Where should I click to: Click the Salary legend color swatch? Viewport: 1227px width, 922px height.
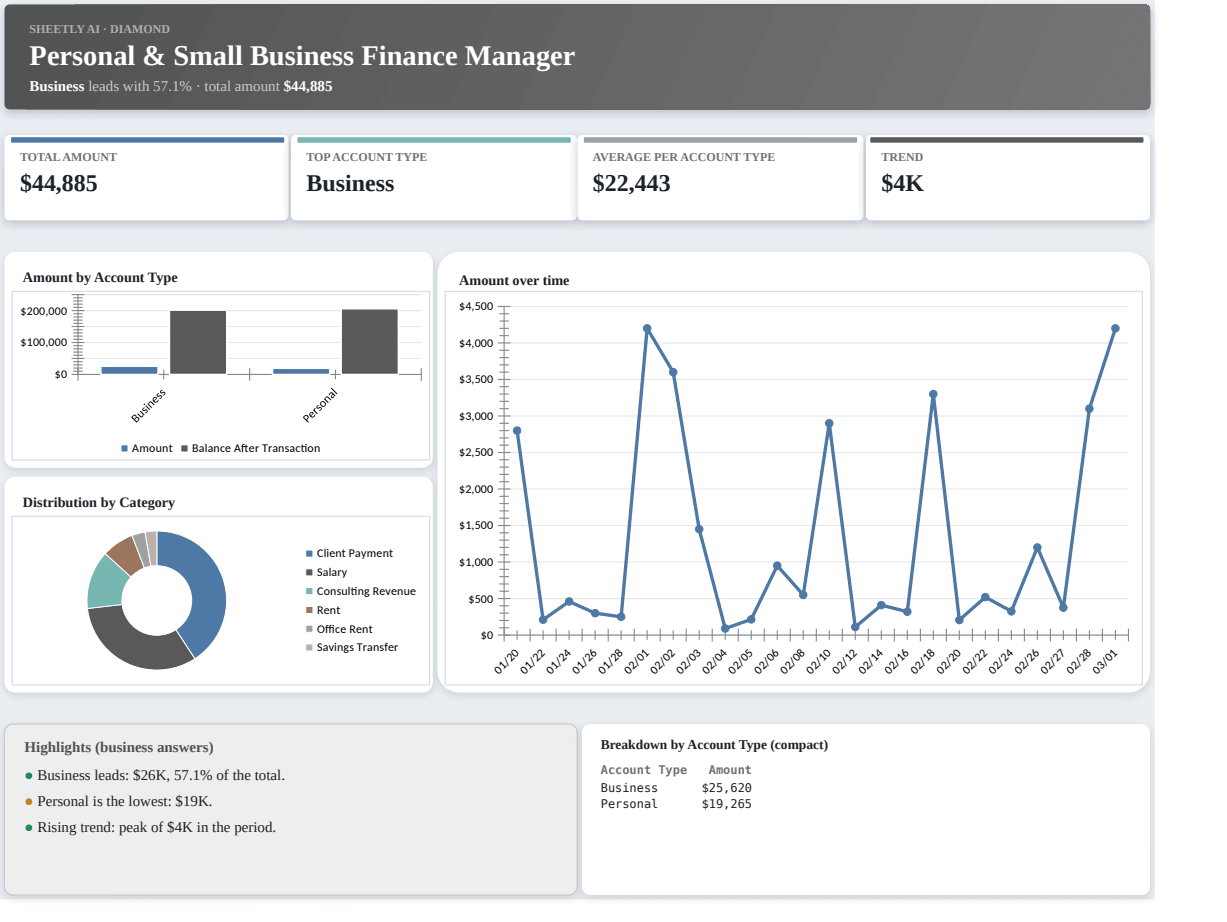click(309, 572)
